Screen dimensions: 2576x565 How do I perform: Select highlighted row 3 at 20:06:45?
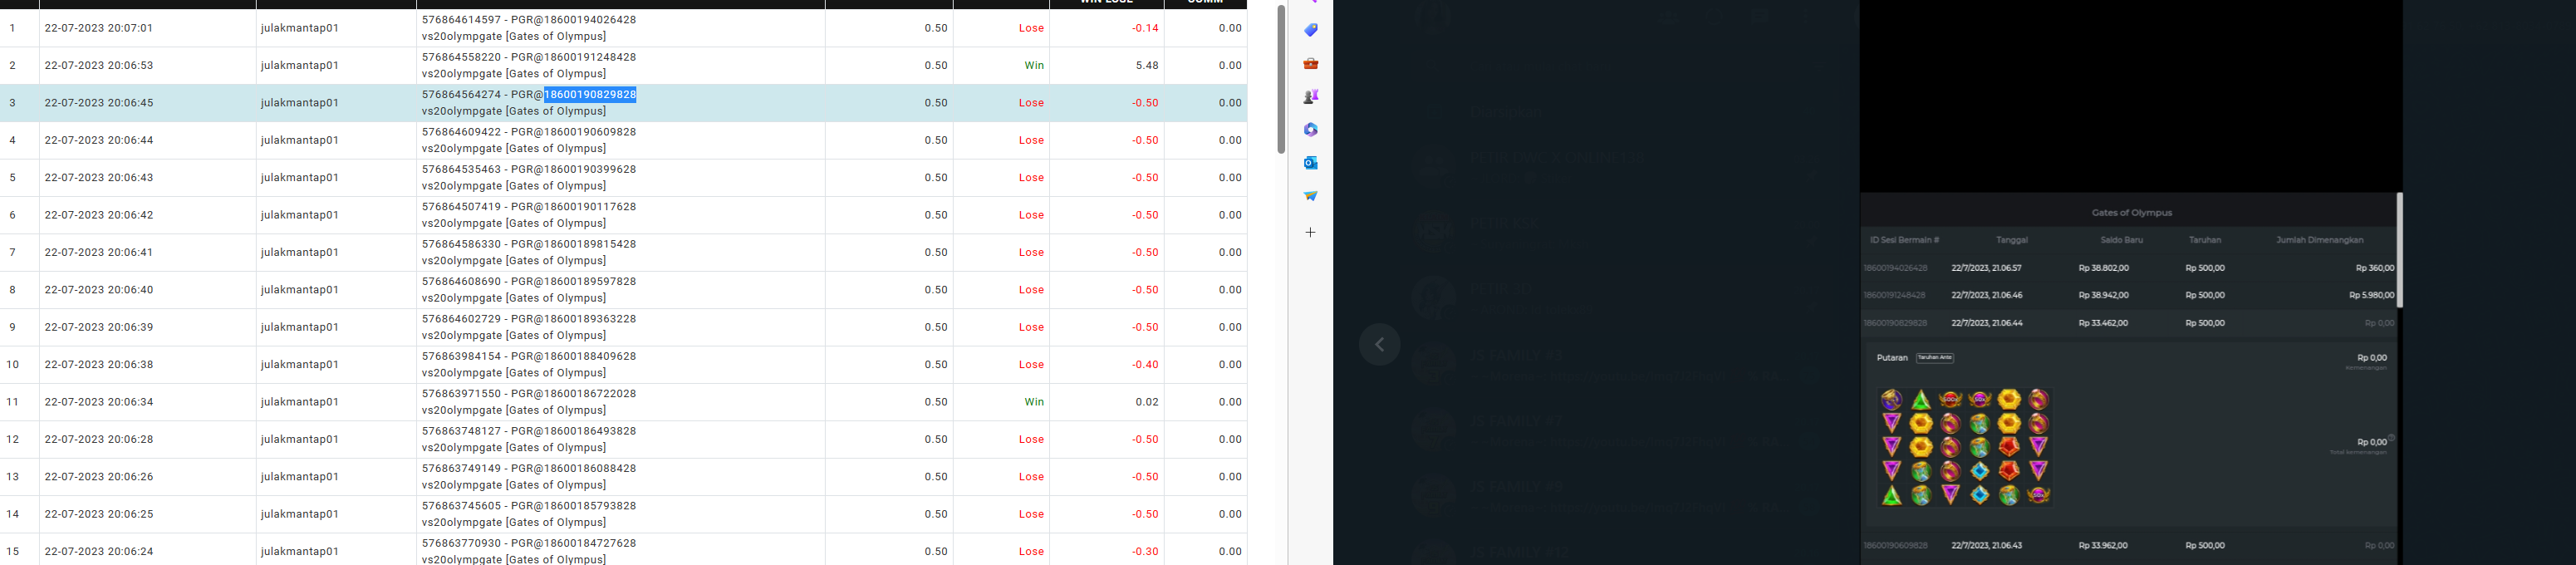point(623,103)
